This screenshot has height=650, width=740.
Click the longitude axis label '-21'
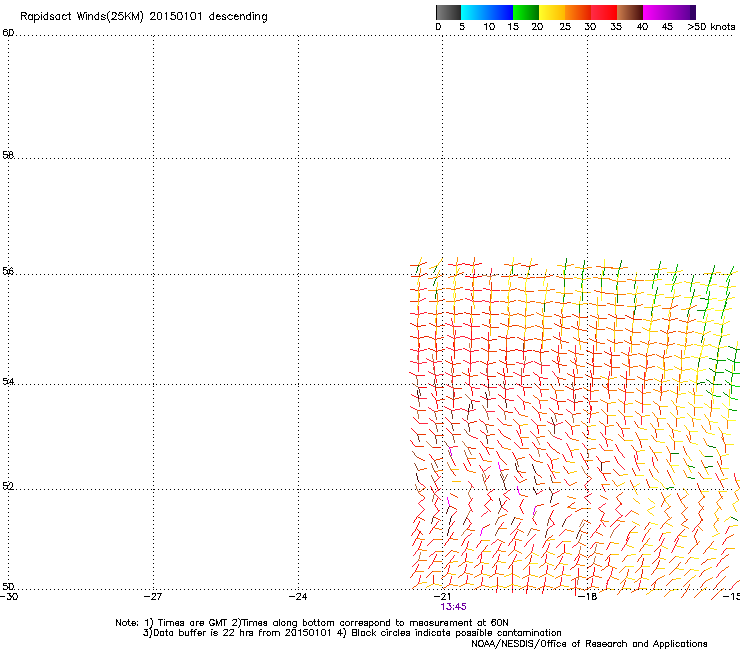(x=442, y=597)
